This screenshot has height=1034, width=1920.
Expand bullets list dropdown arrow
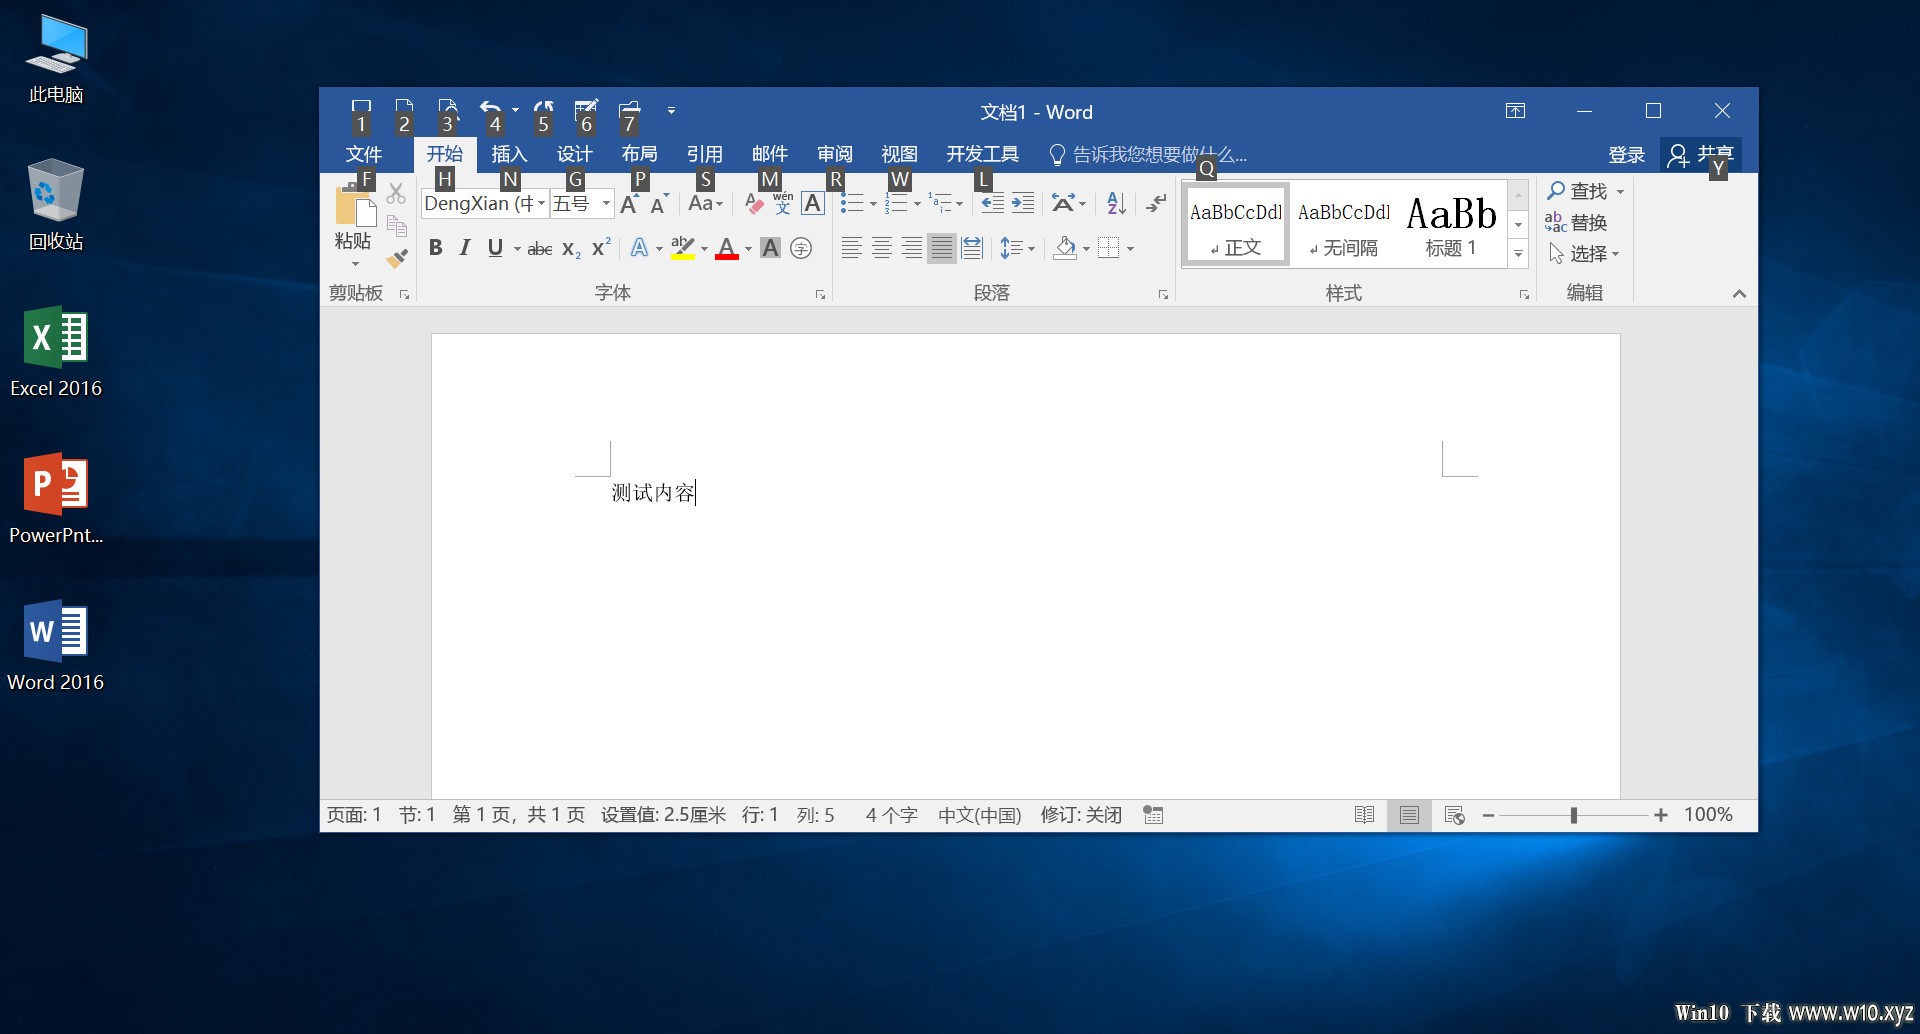click(873, 205)
